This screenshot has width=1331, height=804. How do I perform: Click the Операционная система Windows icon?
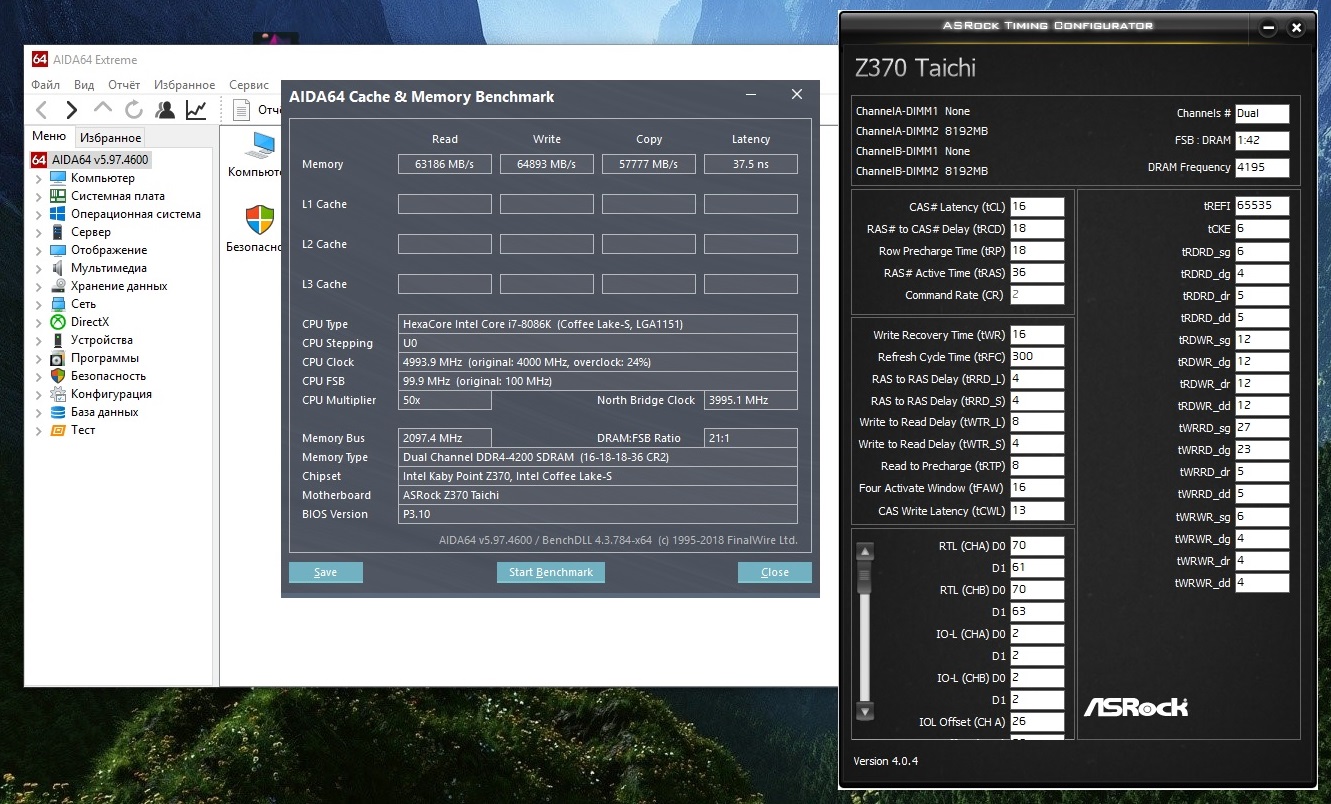[58, 214]
